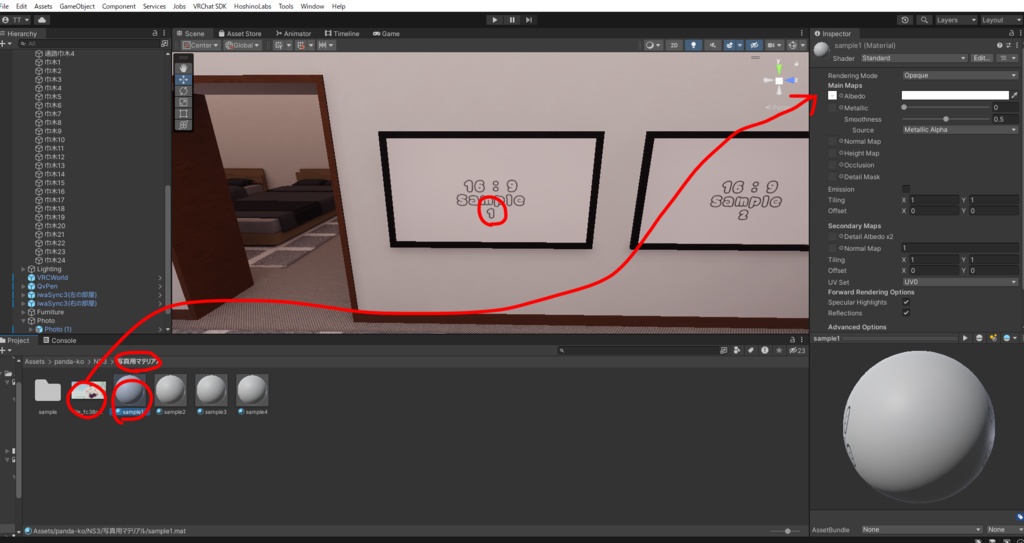Image resolution: width=1024 pixels, height=543 pixels.
Task: Open the HoshinoLabs menu
Action: (x=253, y=6)
